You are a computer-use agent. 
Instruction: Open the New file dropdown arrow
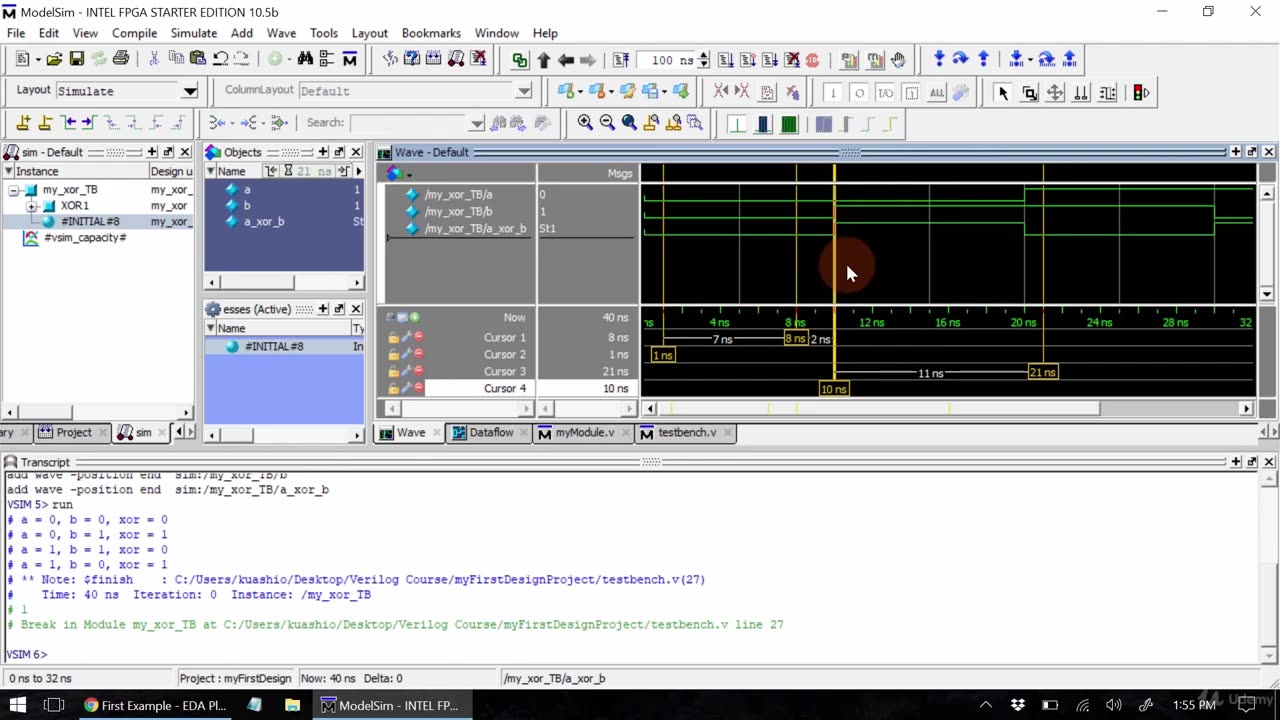click(37, 59)
